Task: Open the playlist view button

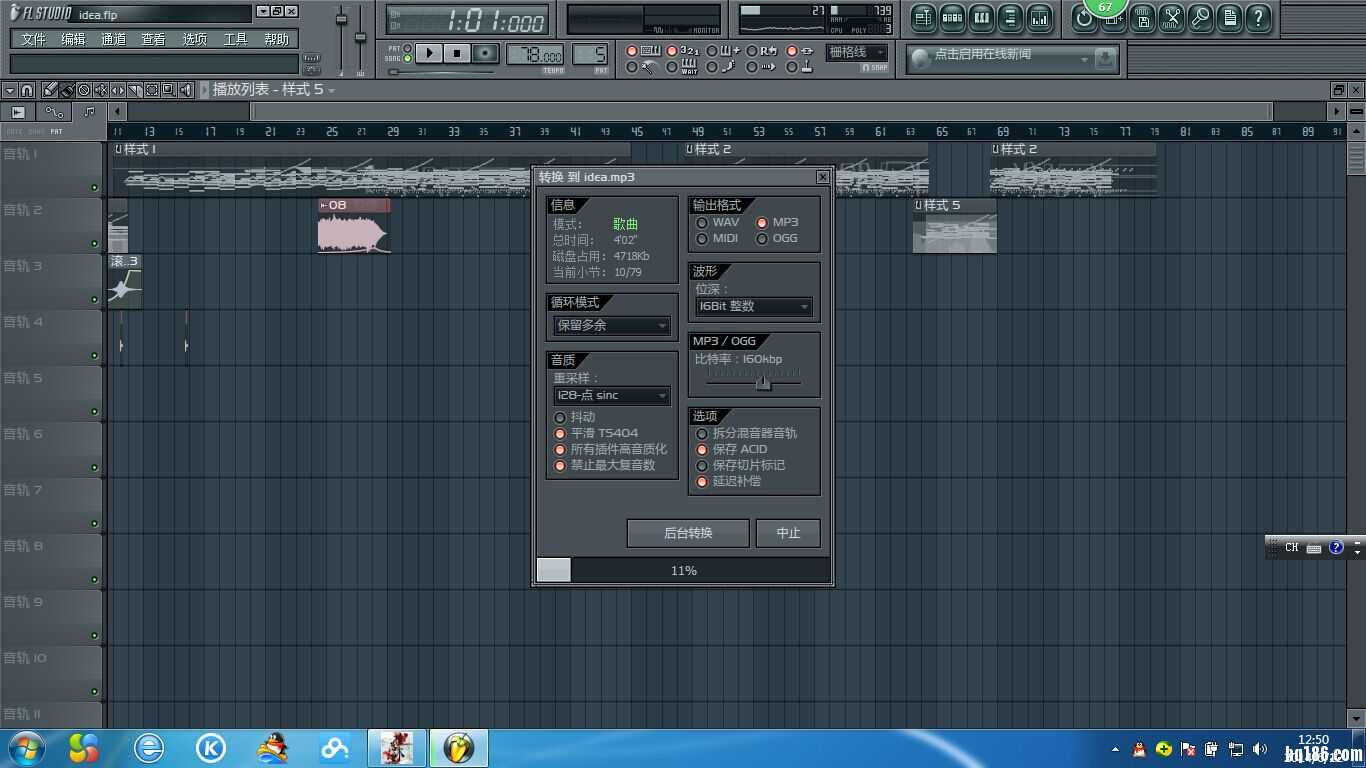Action: click(924, 17)
